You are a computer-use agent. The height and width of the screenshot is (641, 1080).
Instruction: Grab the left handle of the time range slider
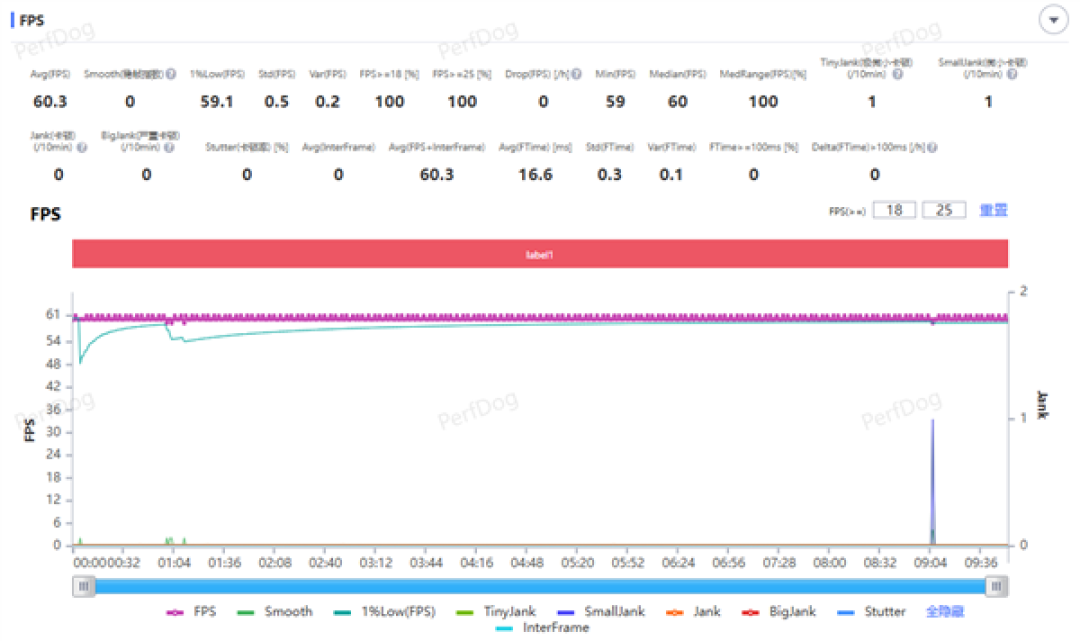click(83, 587)
